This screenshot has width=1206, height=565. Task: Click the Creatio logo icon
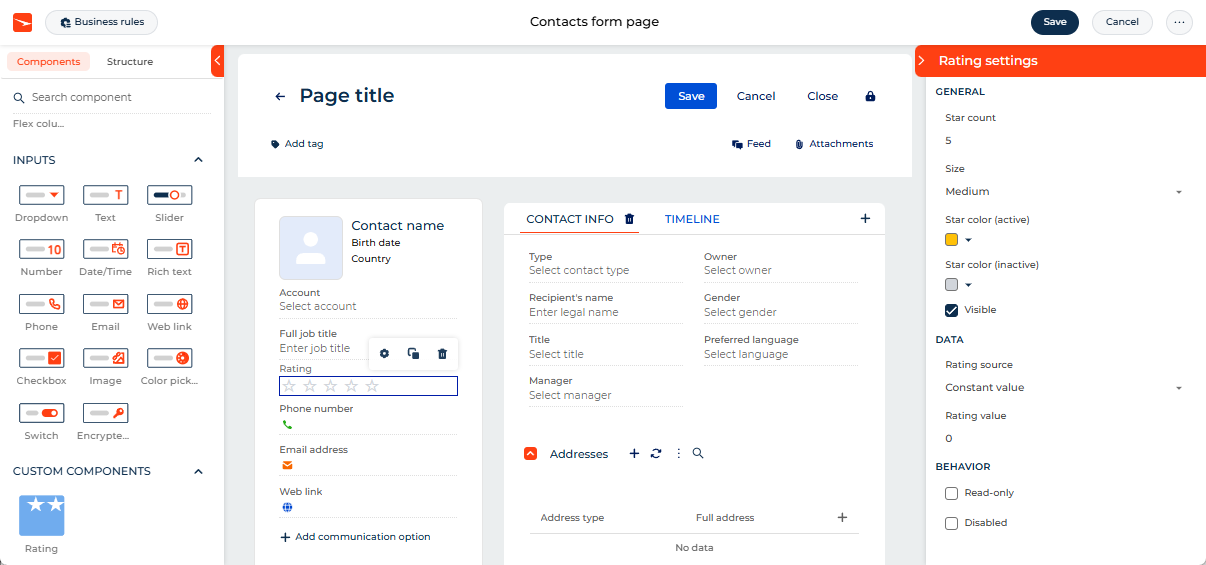click(23, 22)
